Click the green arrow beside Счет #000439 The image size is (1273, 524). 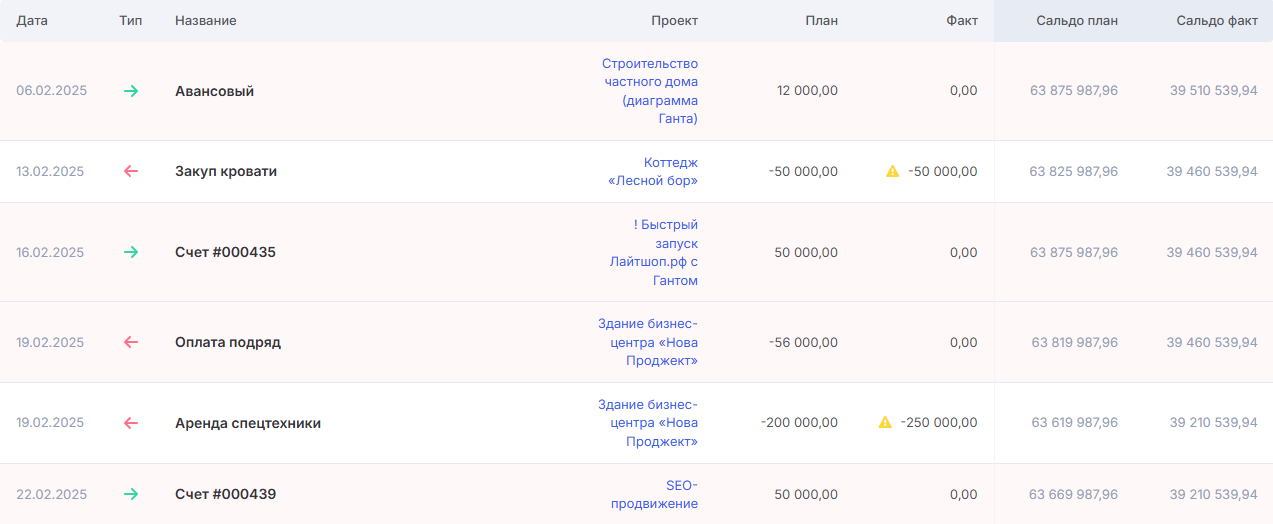pos(131,494)
